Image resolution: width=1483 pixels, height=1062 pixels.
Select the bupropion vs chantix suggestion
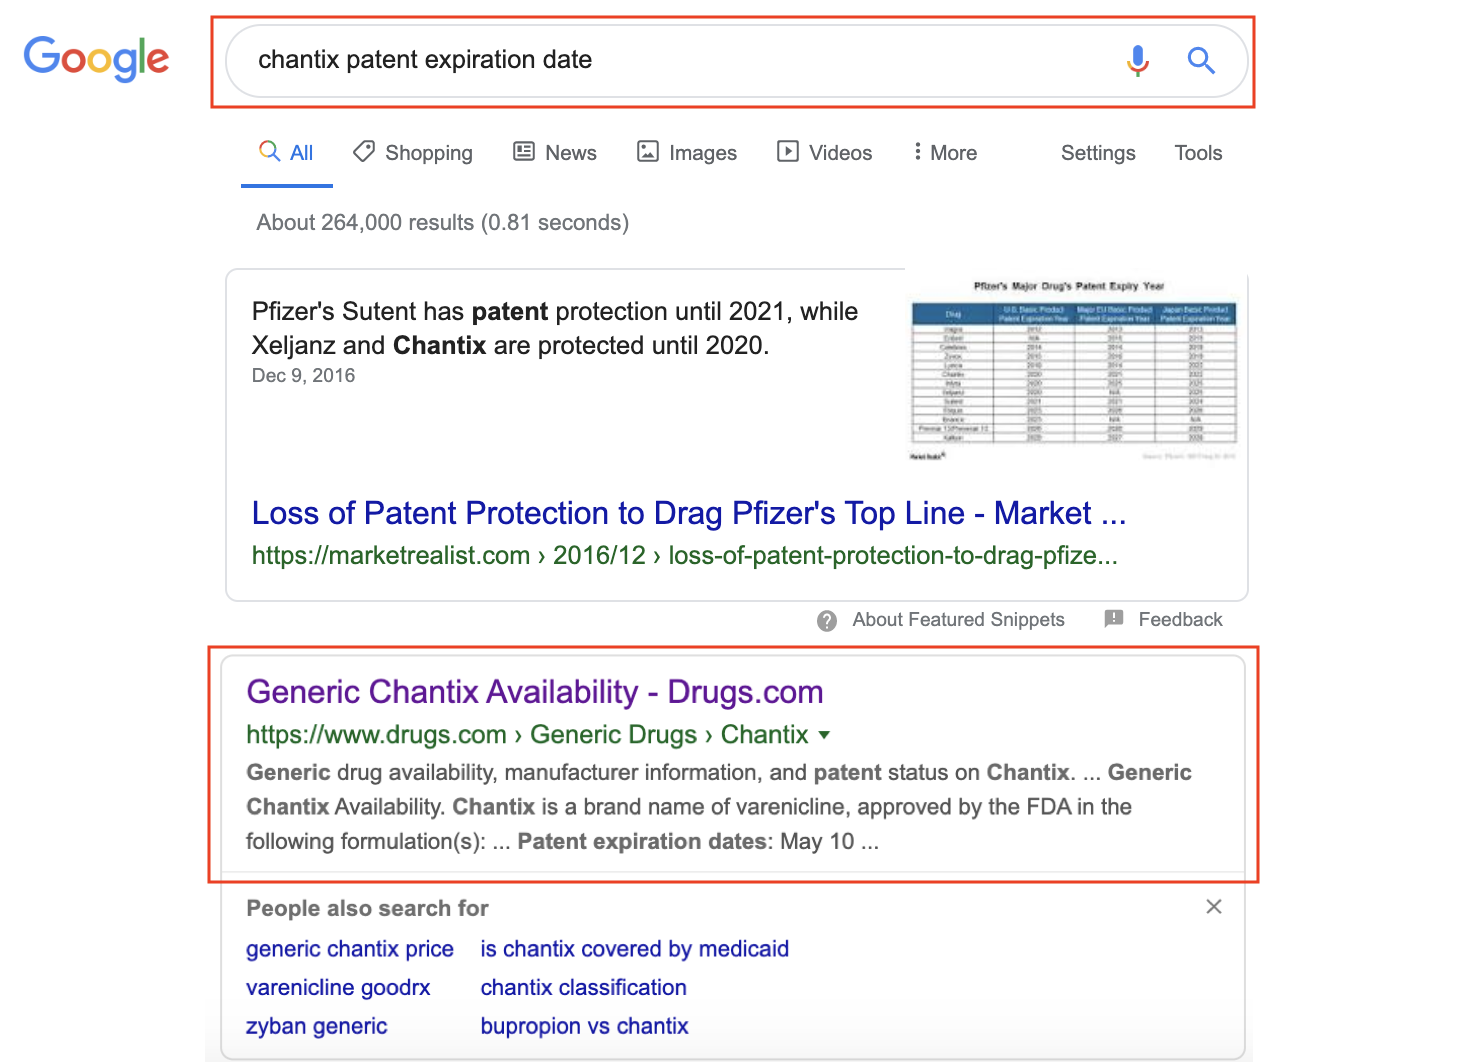584,1026
